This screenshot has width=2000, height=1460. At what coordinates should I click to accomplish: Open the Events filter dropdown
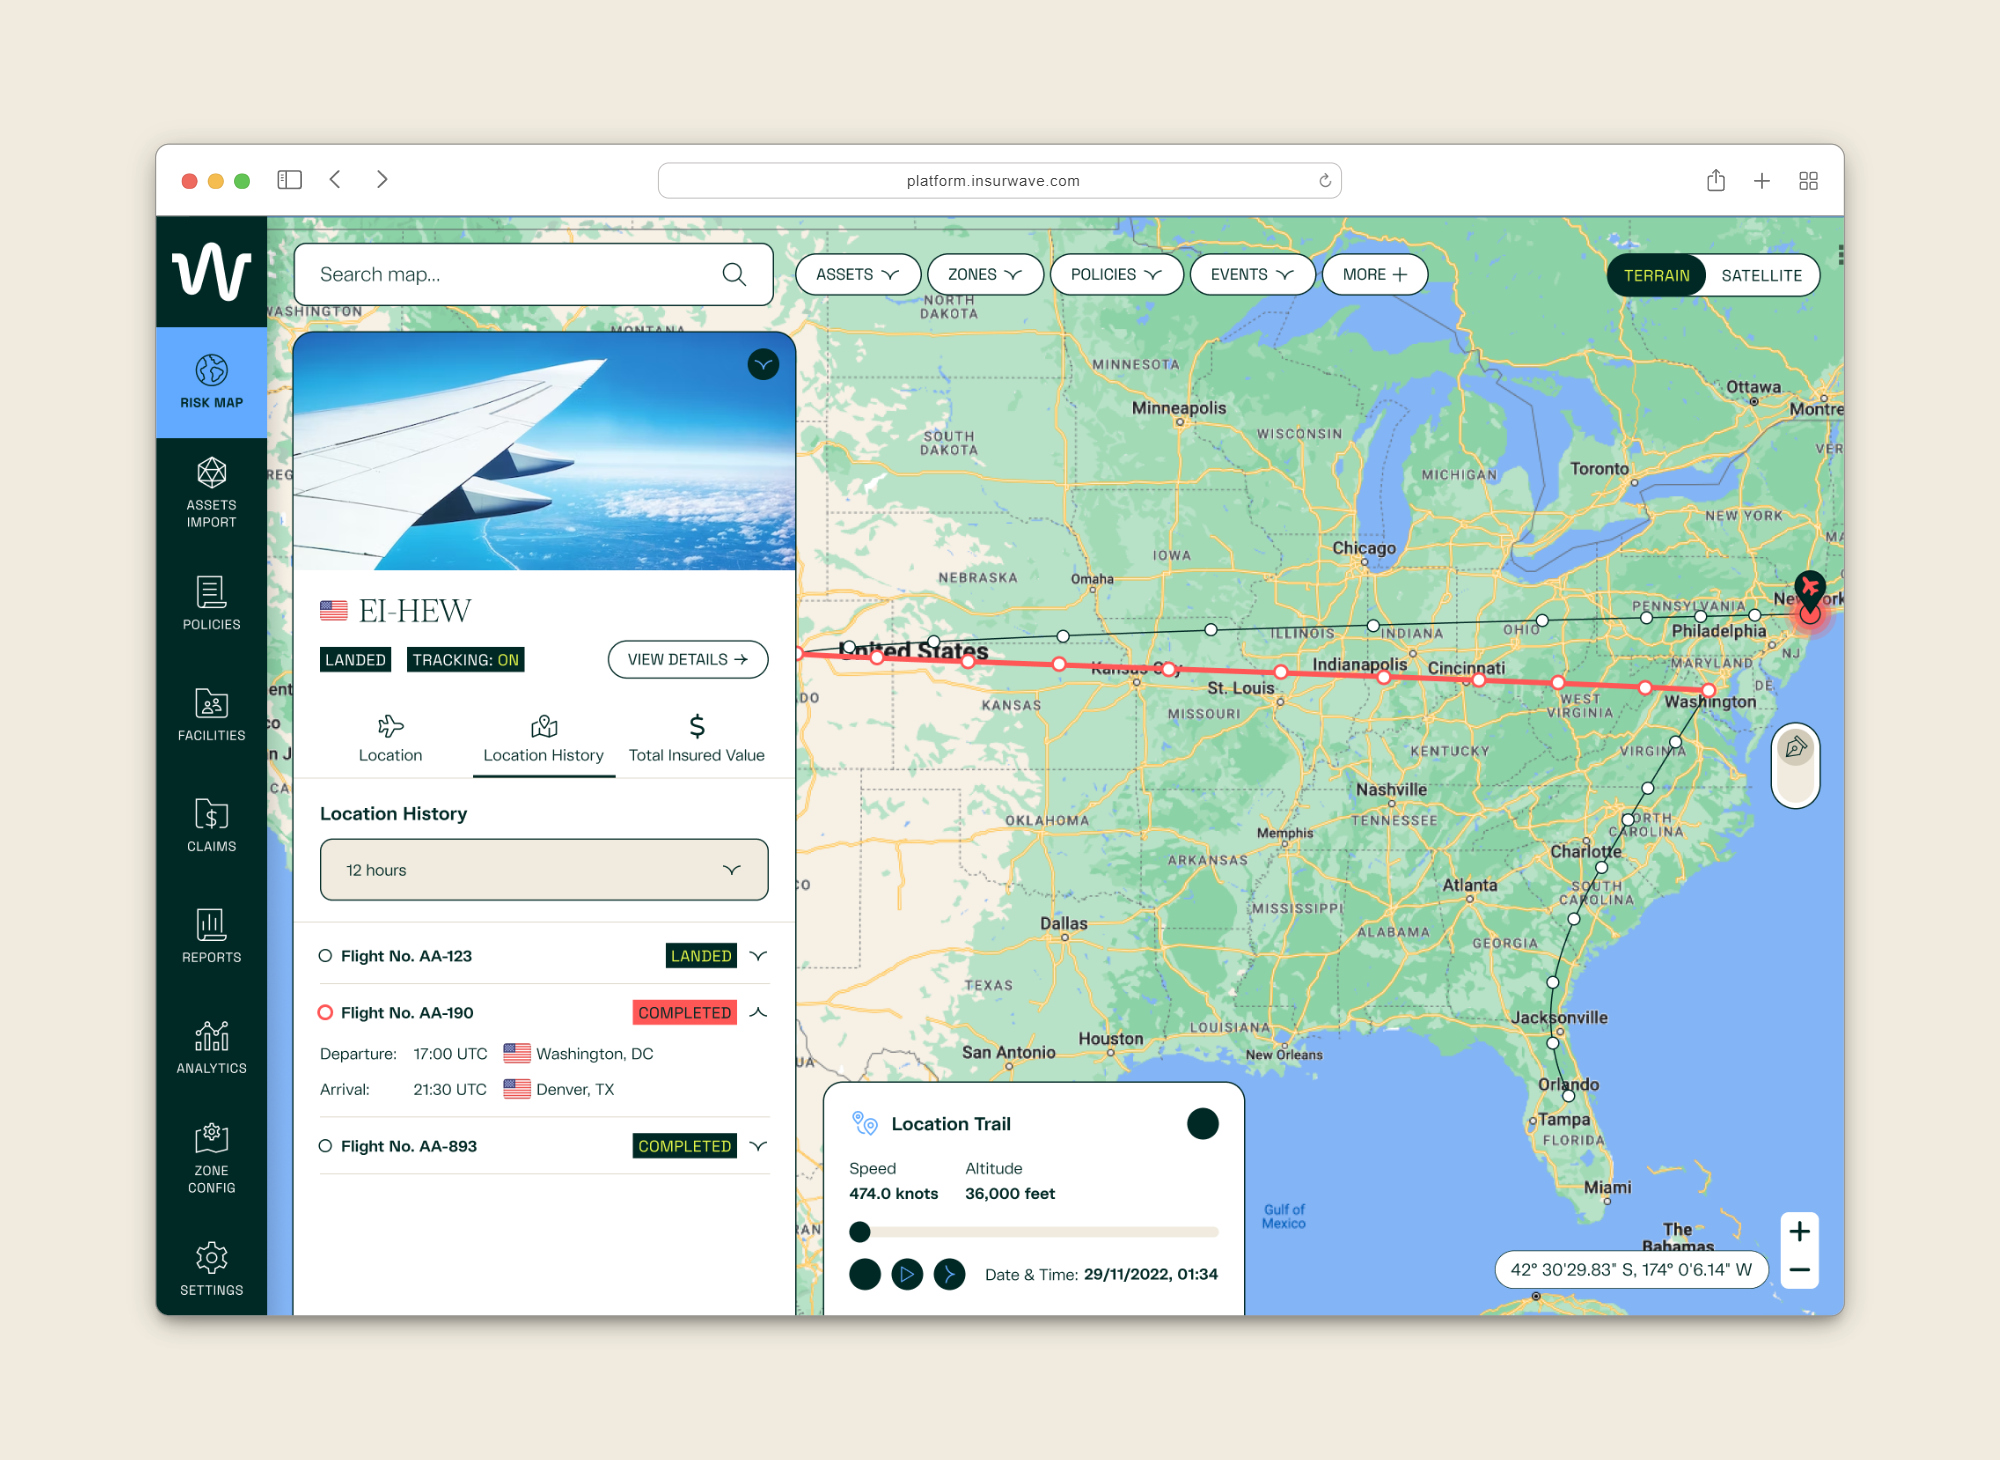click(x=1252, y=275)
